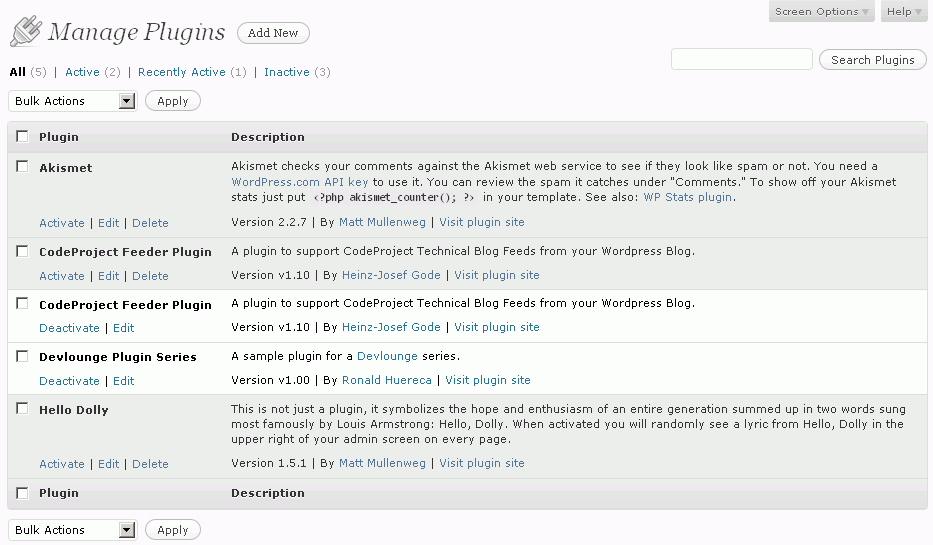The height and width of the screenshot is (545, 933).
Task: Click the Search Plugins button
Action: [x=872, y=59]
